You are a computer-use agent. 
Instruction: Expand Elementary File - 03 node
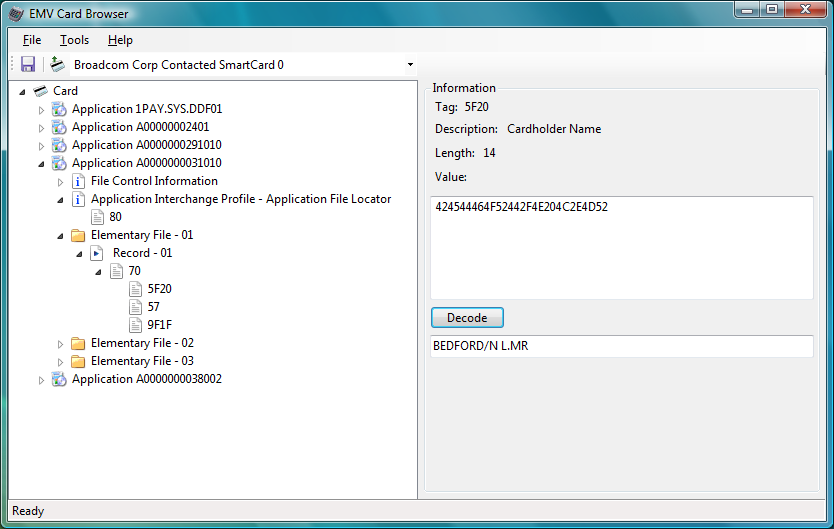(x=61, y=362)
